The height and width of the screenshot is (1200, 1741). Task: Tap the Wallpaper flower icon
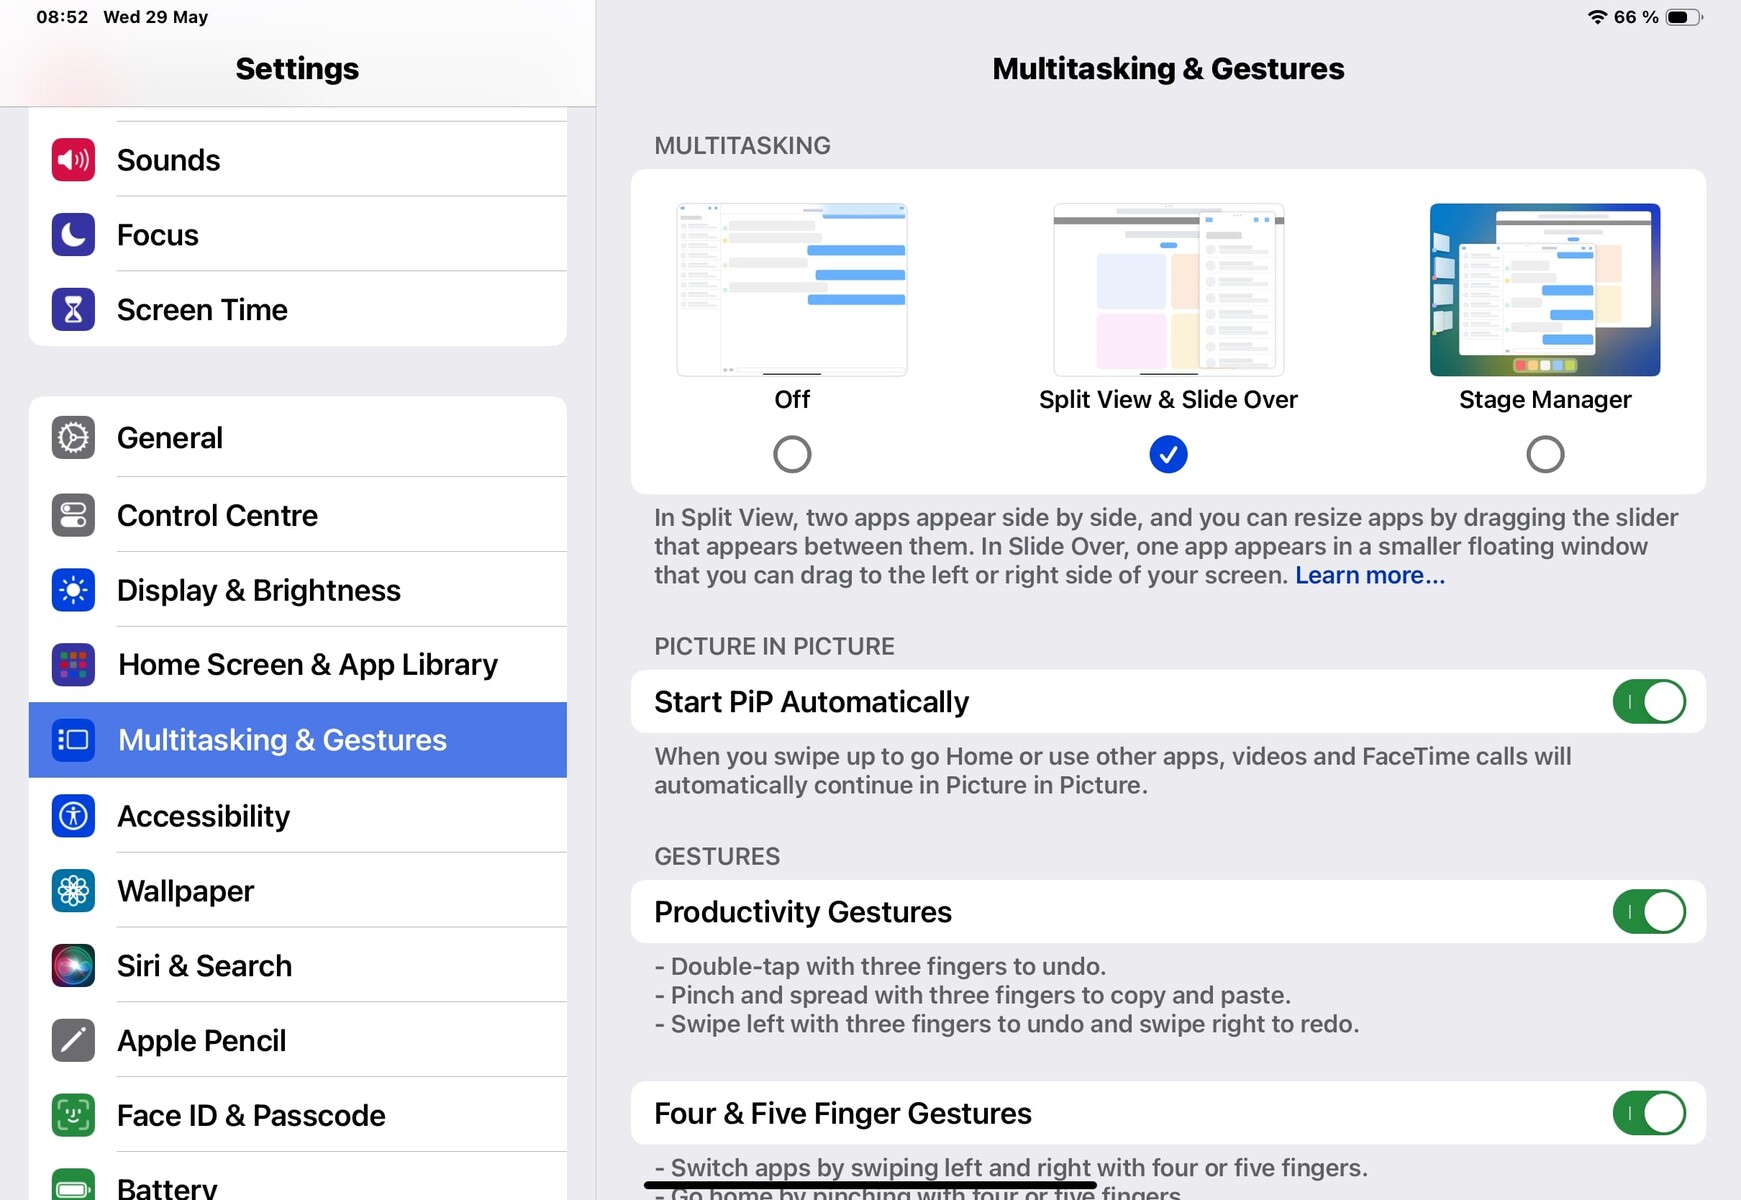[73, 891]
